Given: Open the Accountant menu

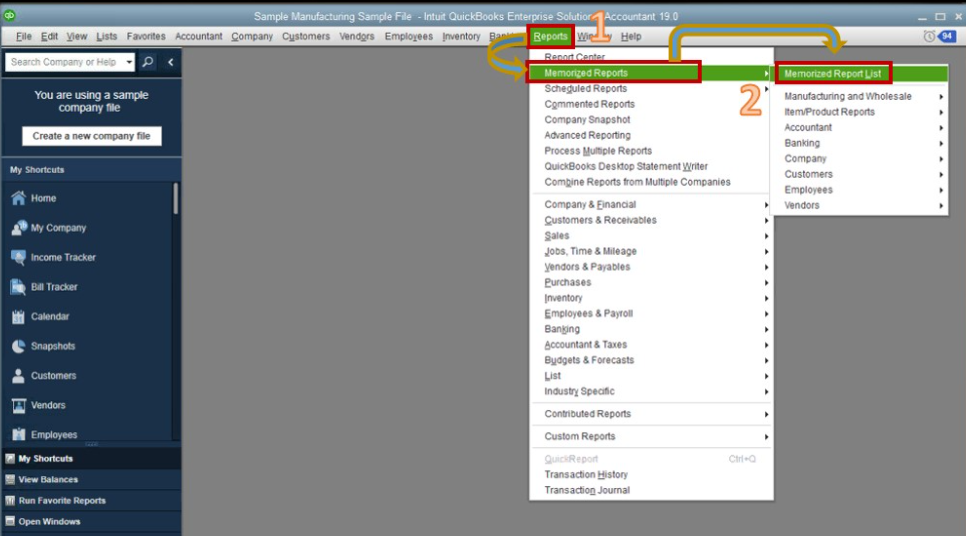Looking at the screenshot, I should tap(198, 36).
